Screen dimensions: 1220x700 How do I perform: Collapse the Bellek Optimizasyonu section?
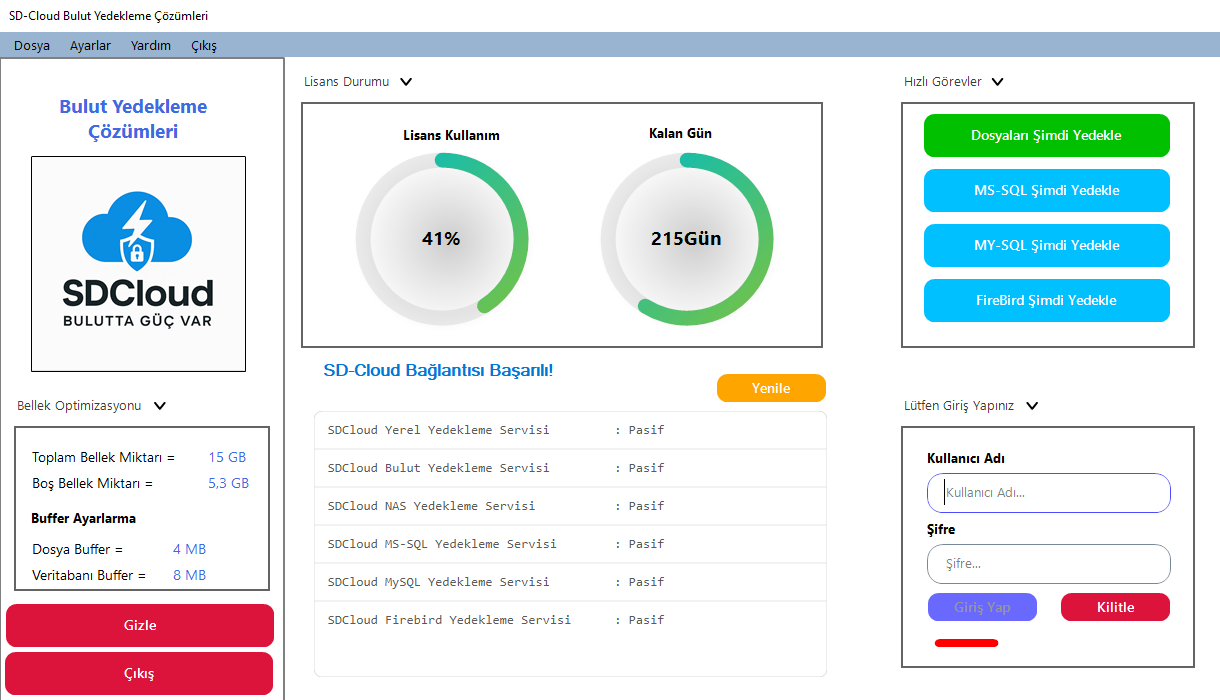coord(160,406)
